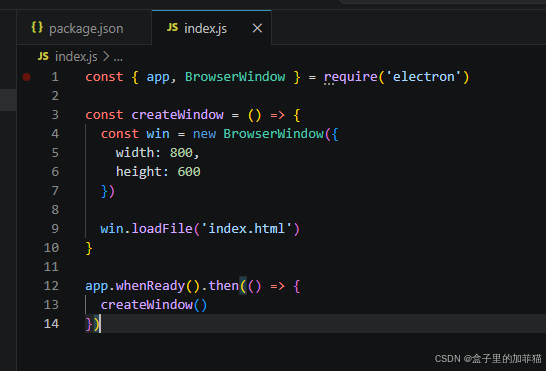Click the width value 800
Viewport: 546px width, 371px height.
point(181,153)
